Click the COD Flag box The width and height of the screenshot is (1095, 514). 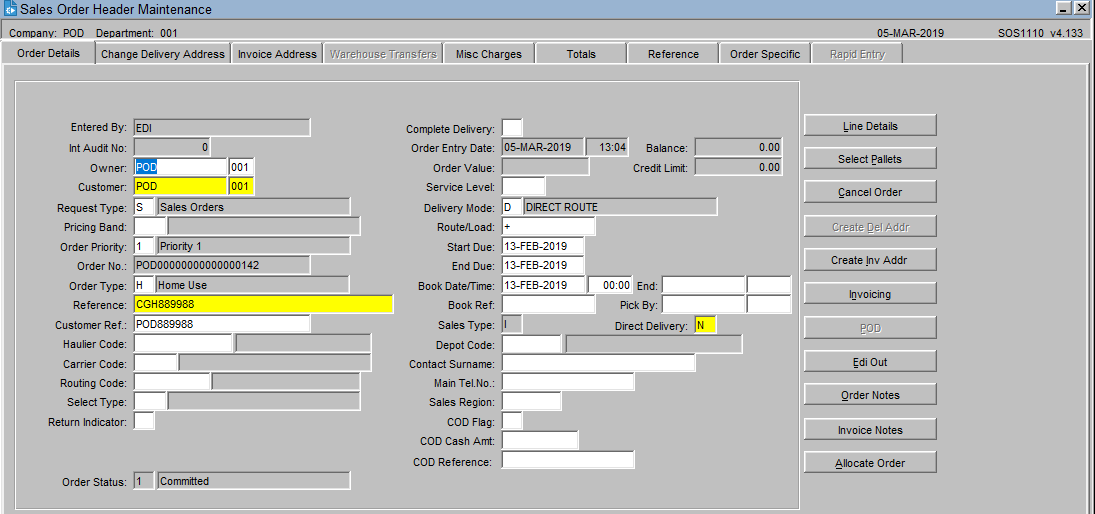point(511,421)
